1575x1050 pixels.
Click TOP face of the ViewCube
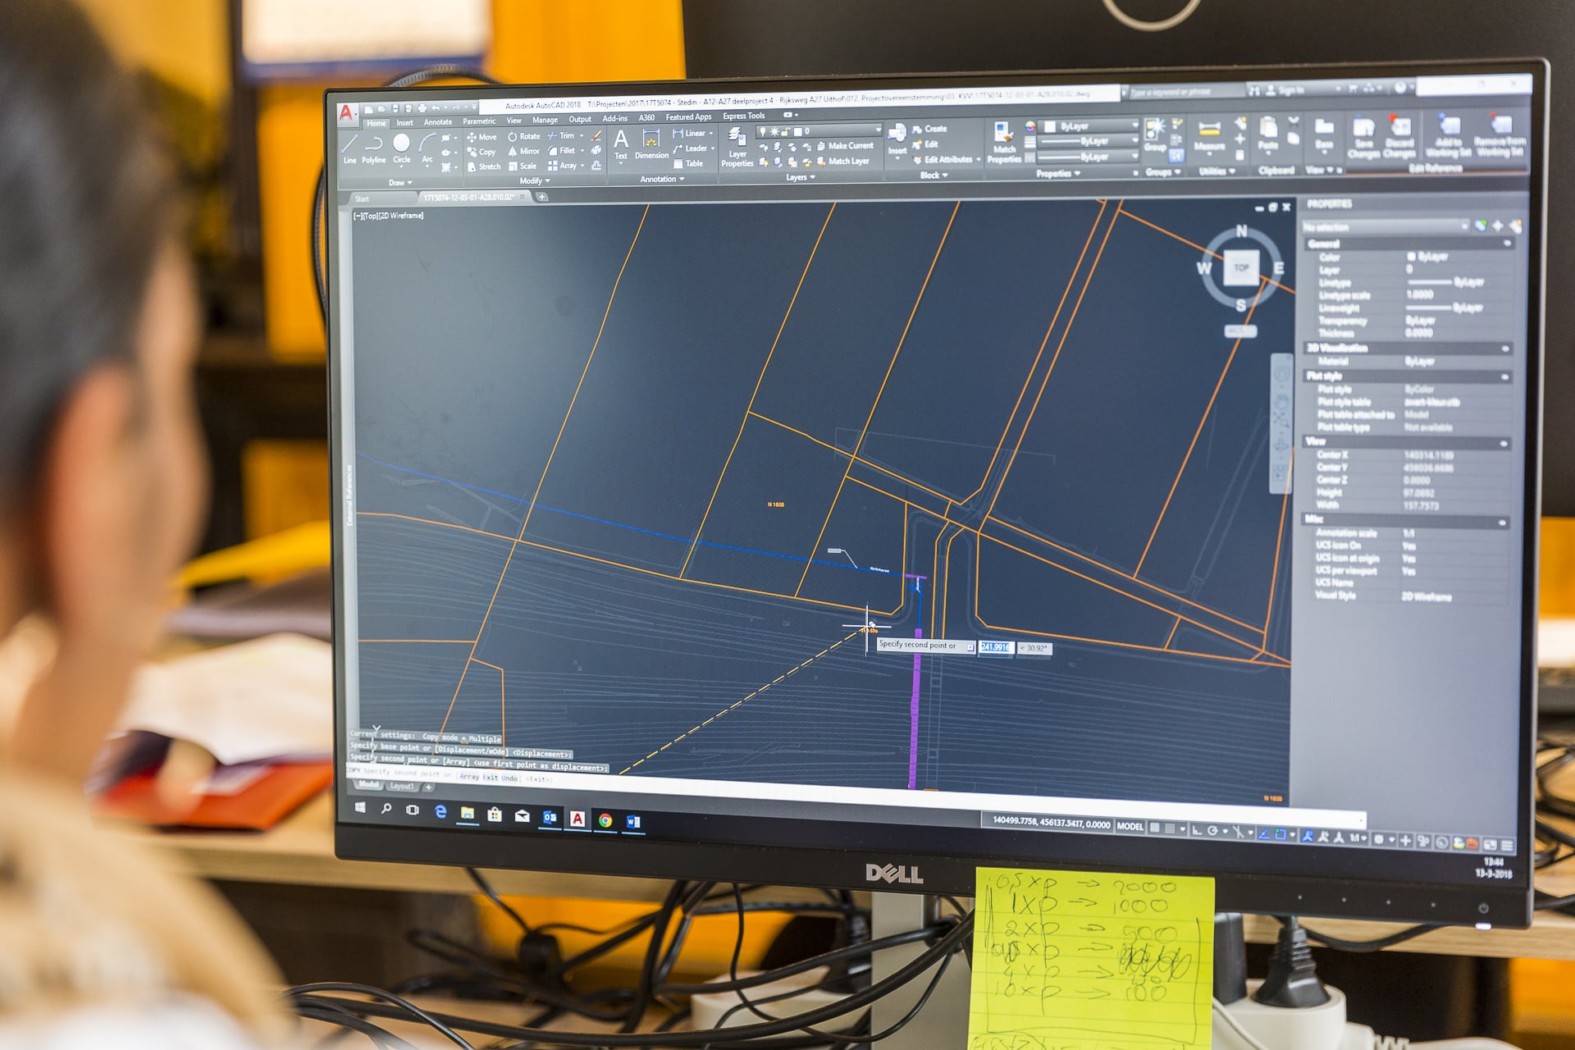tap(1241, 268)
